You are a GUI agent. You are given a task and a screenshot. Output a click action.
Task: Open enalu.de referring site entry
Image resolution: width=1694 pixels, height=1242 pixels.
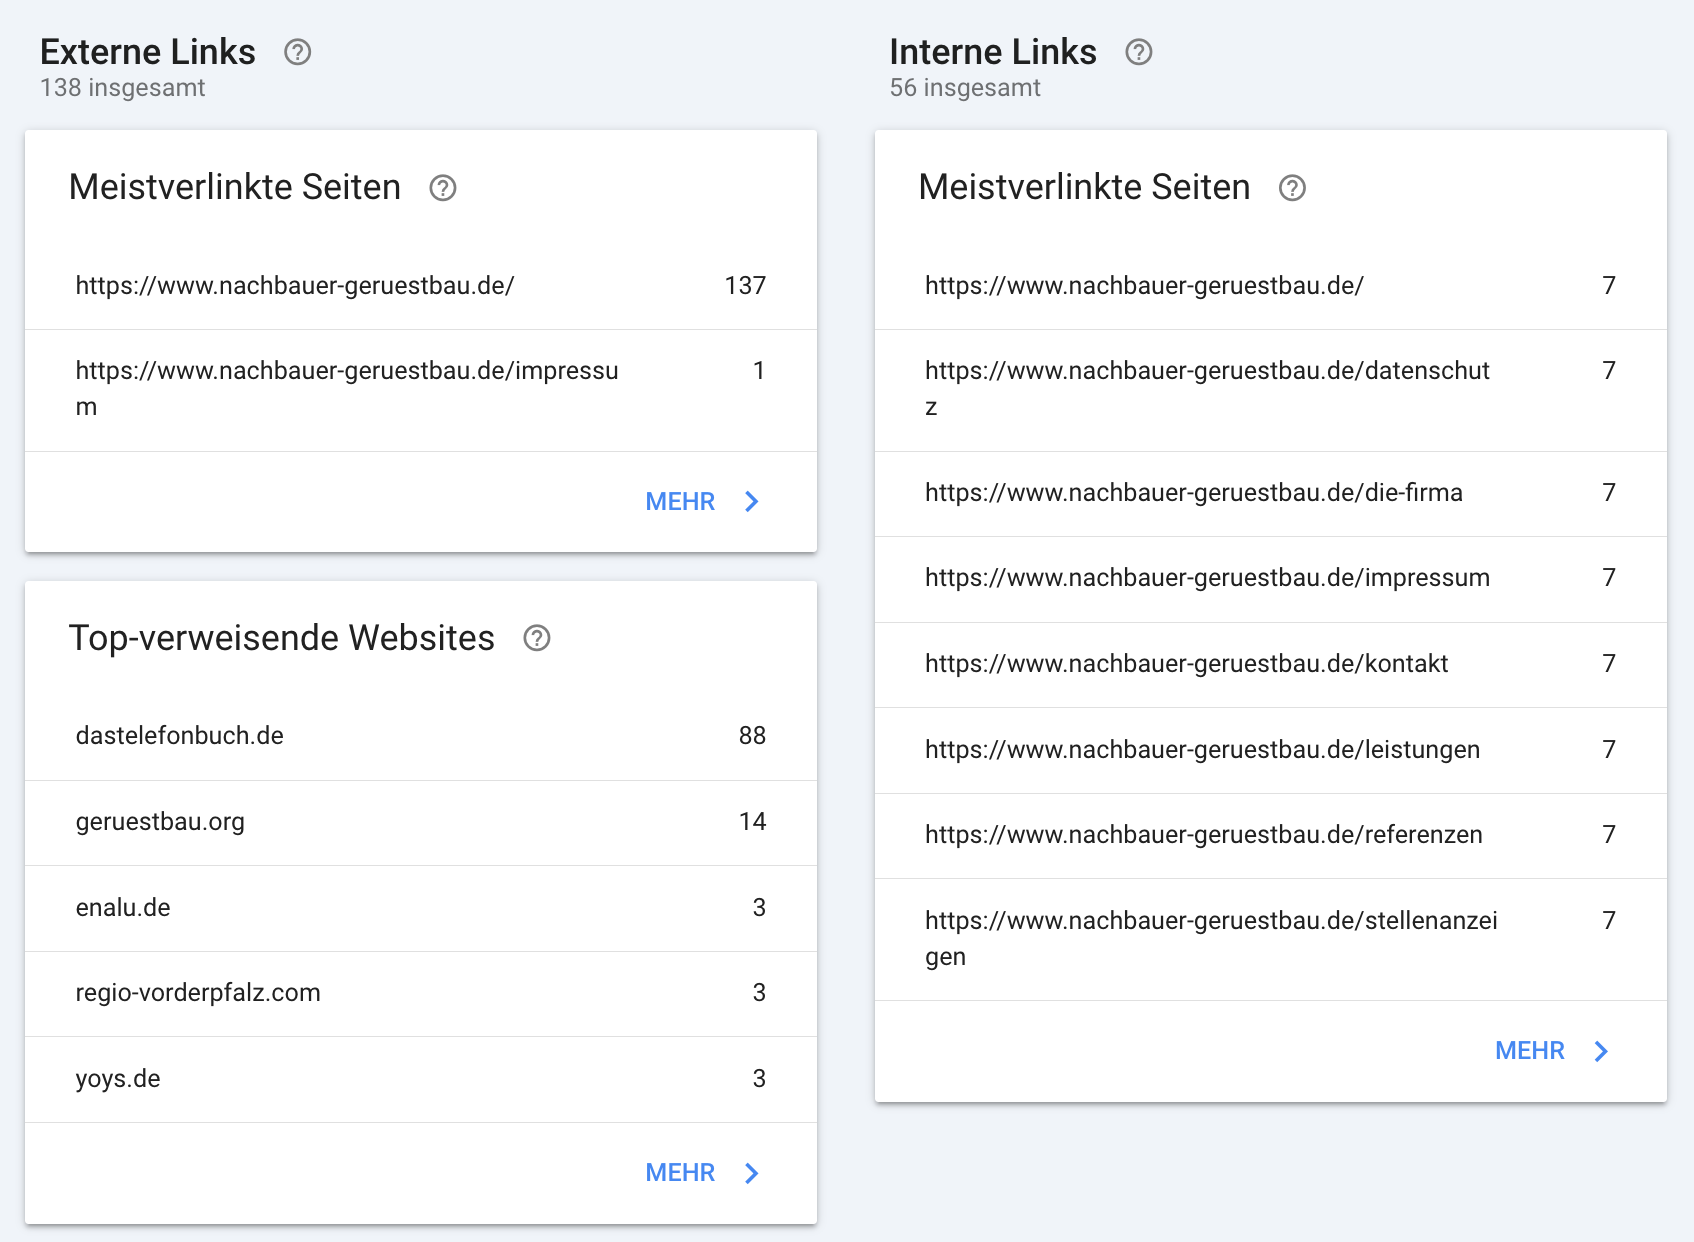[420, 908]
